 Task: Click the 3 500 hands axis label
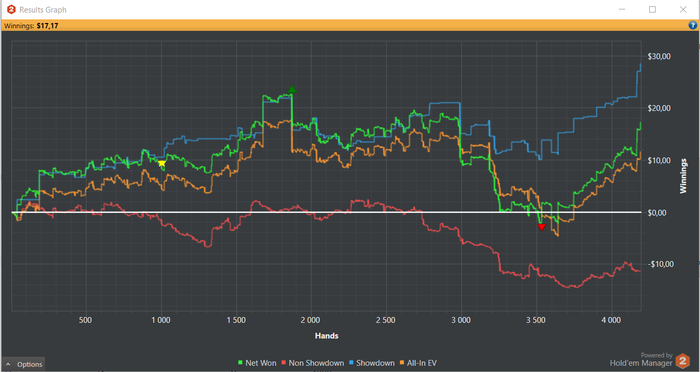(536, 320)
